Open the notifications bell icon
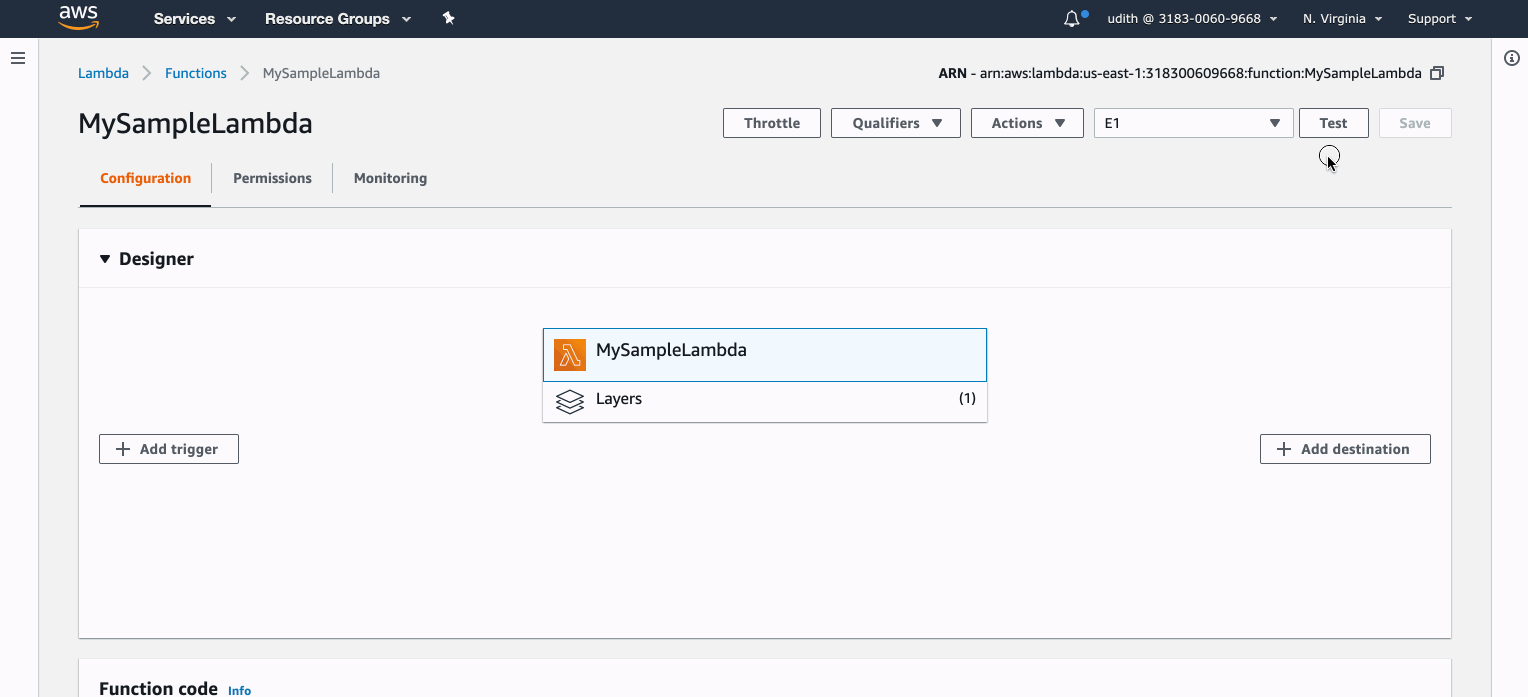 [x=1072, y=18]
